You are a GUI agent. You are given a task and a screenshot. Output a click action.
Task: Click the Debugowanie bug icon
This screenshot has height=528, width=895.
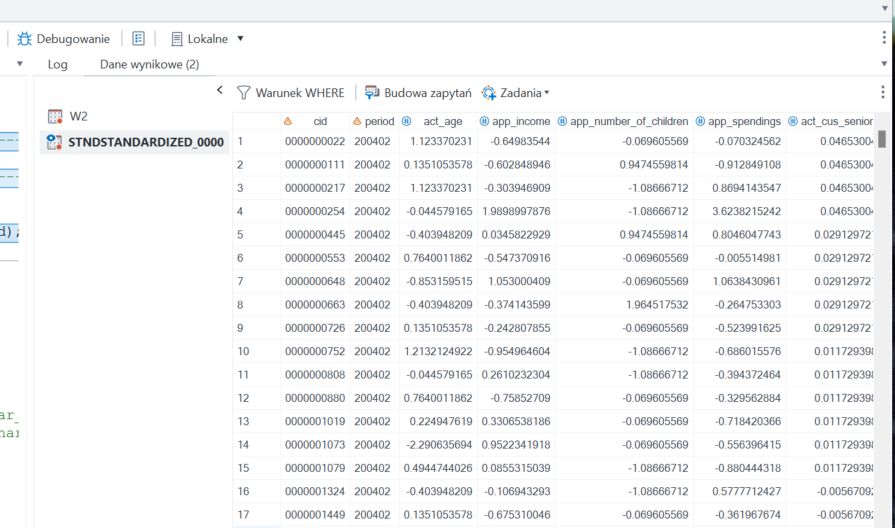coord(25,39)
